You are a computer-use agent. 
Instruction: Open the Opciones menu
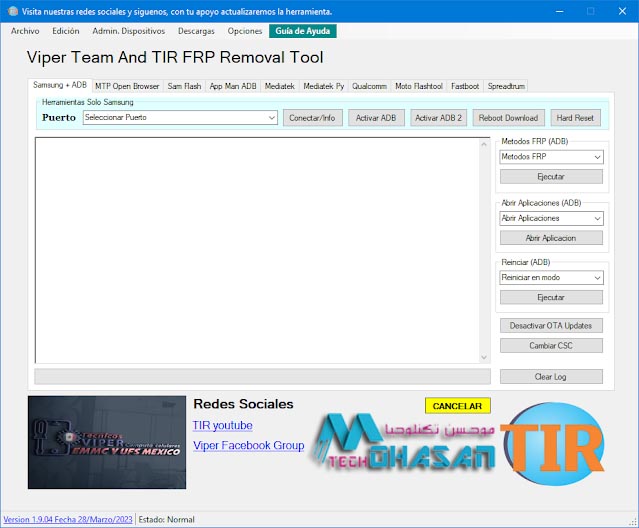[x=245, y=31]
